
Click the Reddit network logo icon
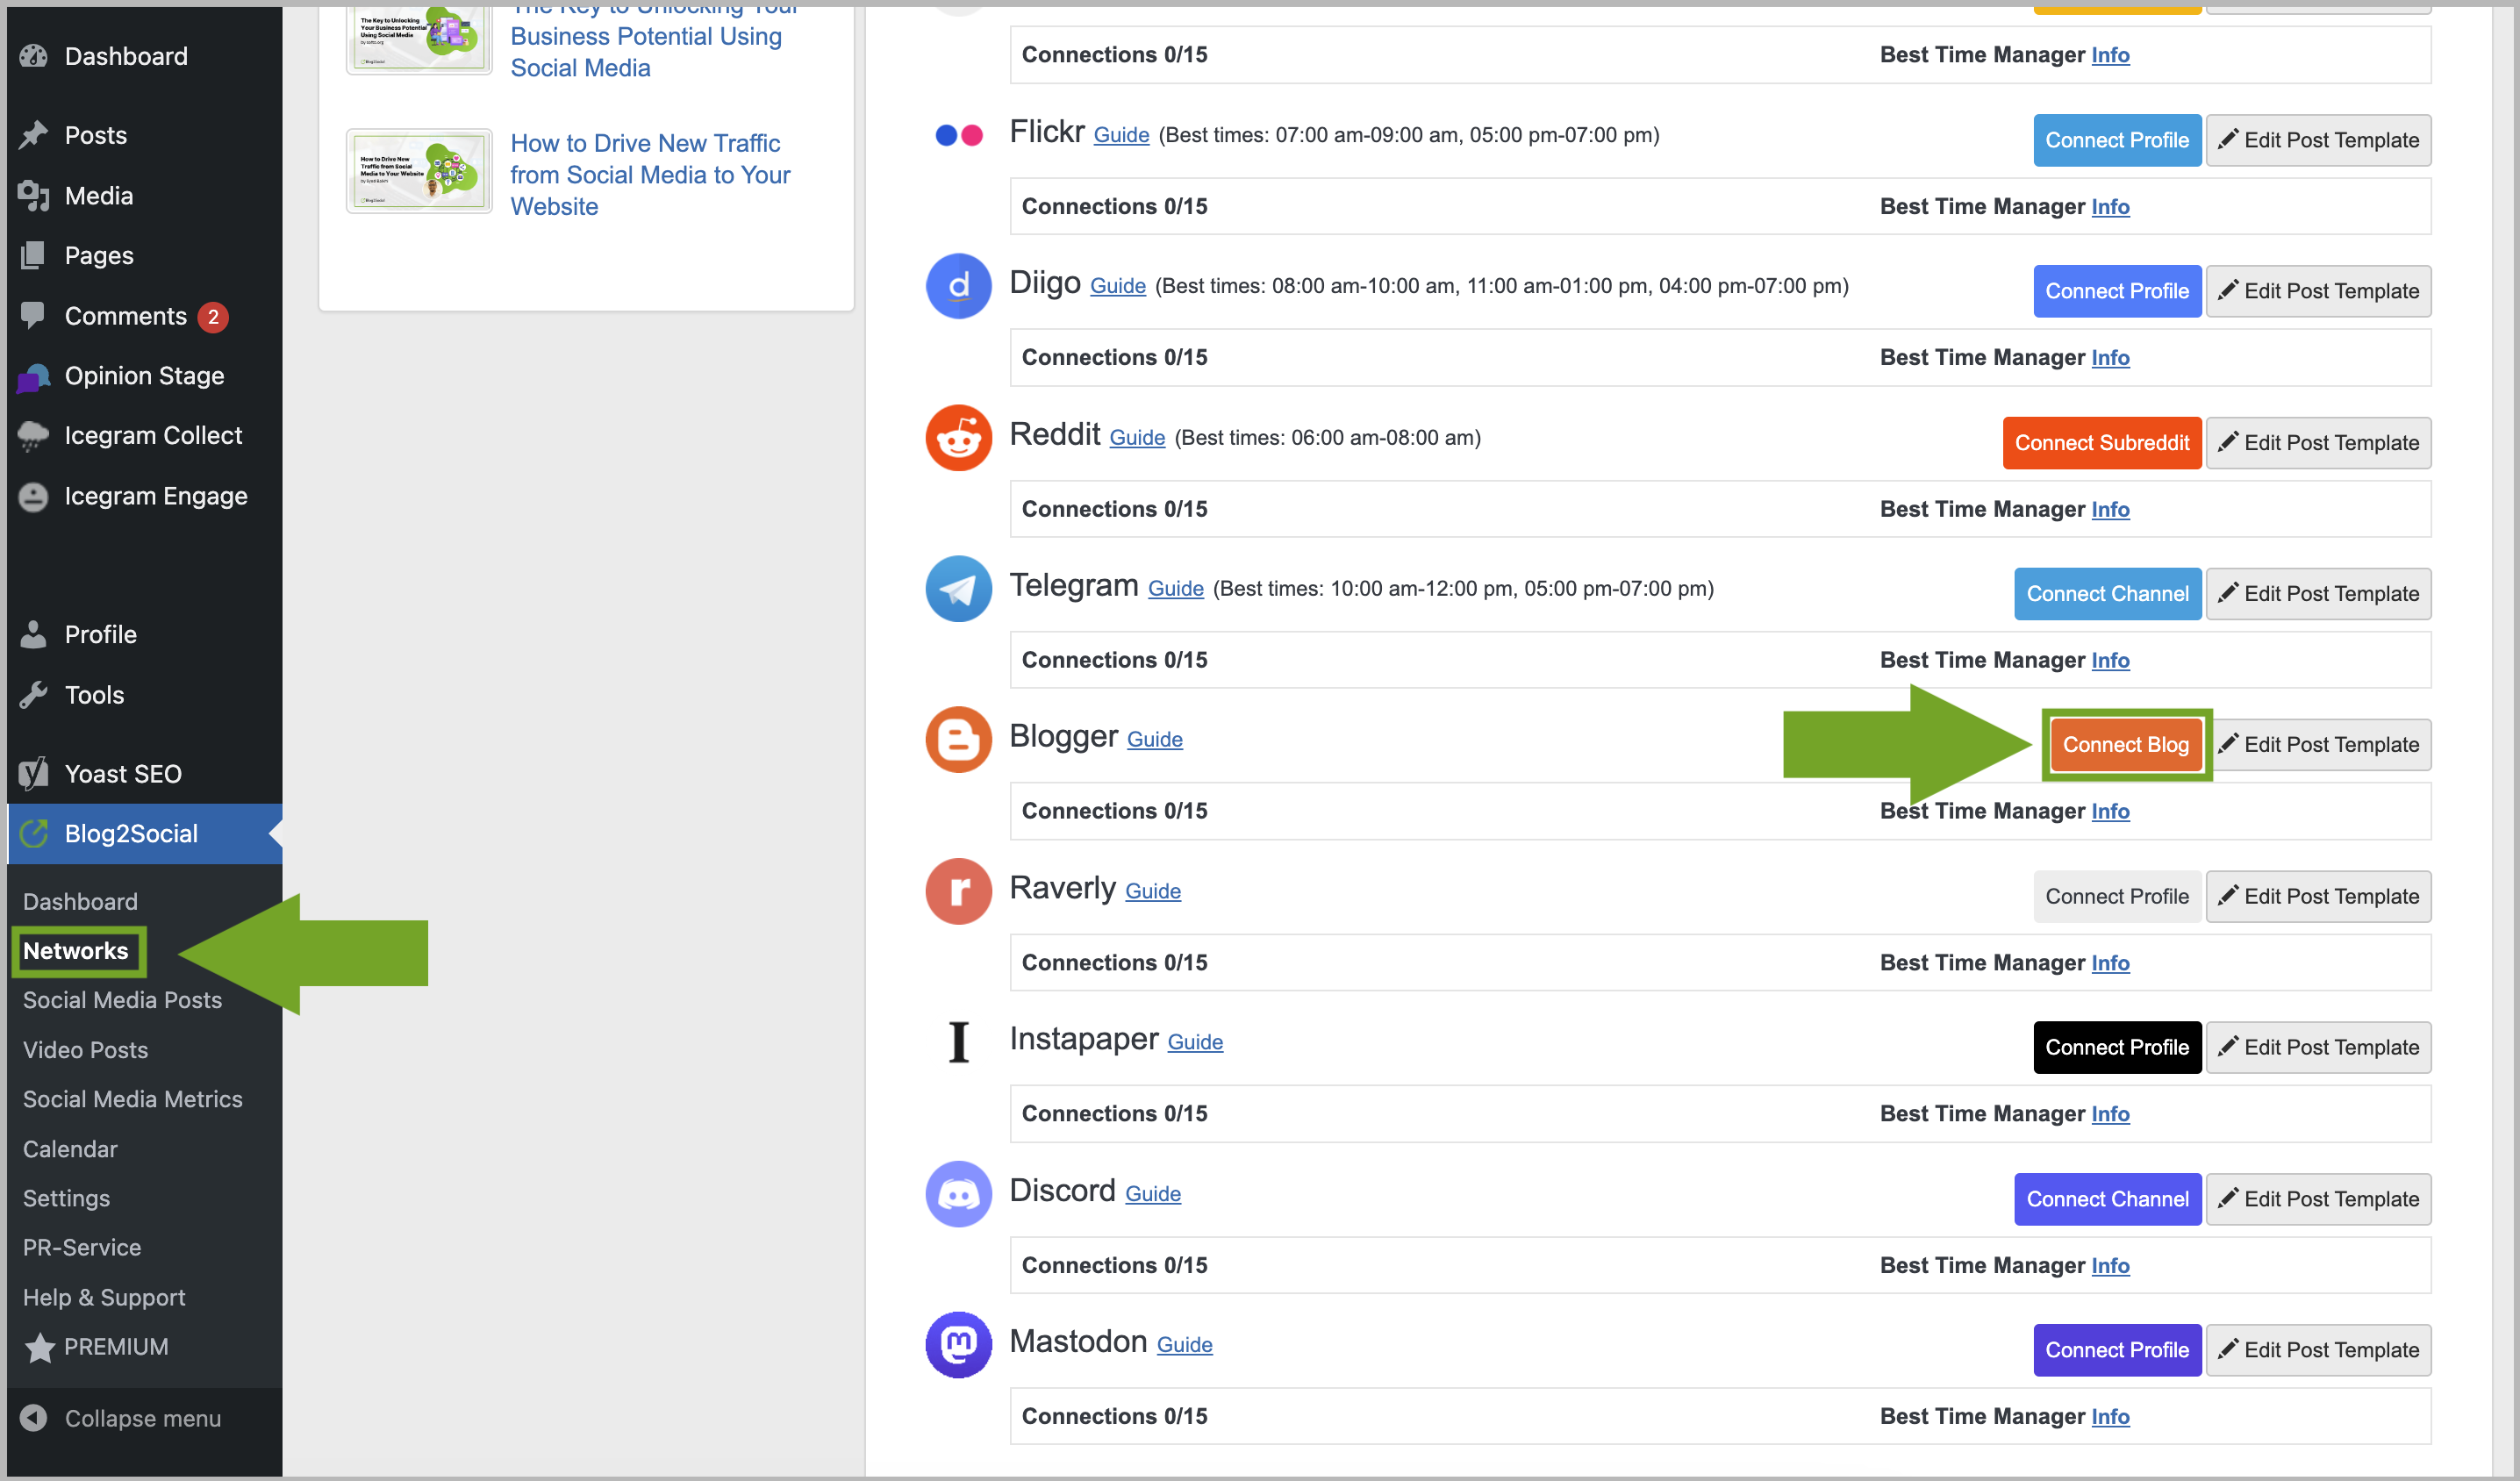pyautogui.click(x=958, y=438)
